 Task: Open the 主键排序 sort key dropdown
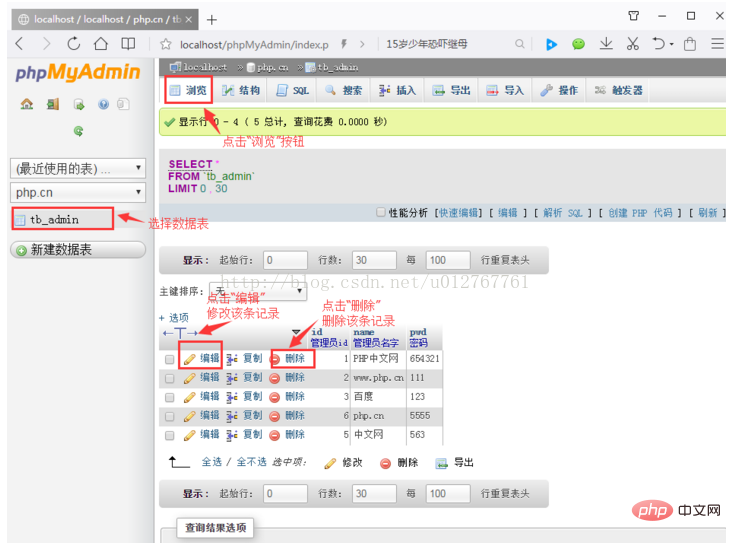point(258,291)
